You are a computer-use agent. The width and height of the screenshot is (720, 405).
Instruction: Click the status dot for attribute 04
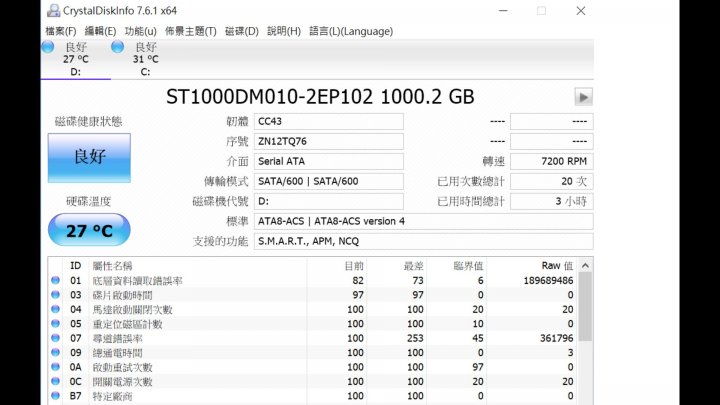(x=56, y=309)
